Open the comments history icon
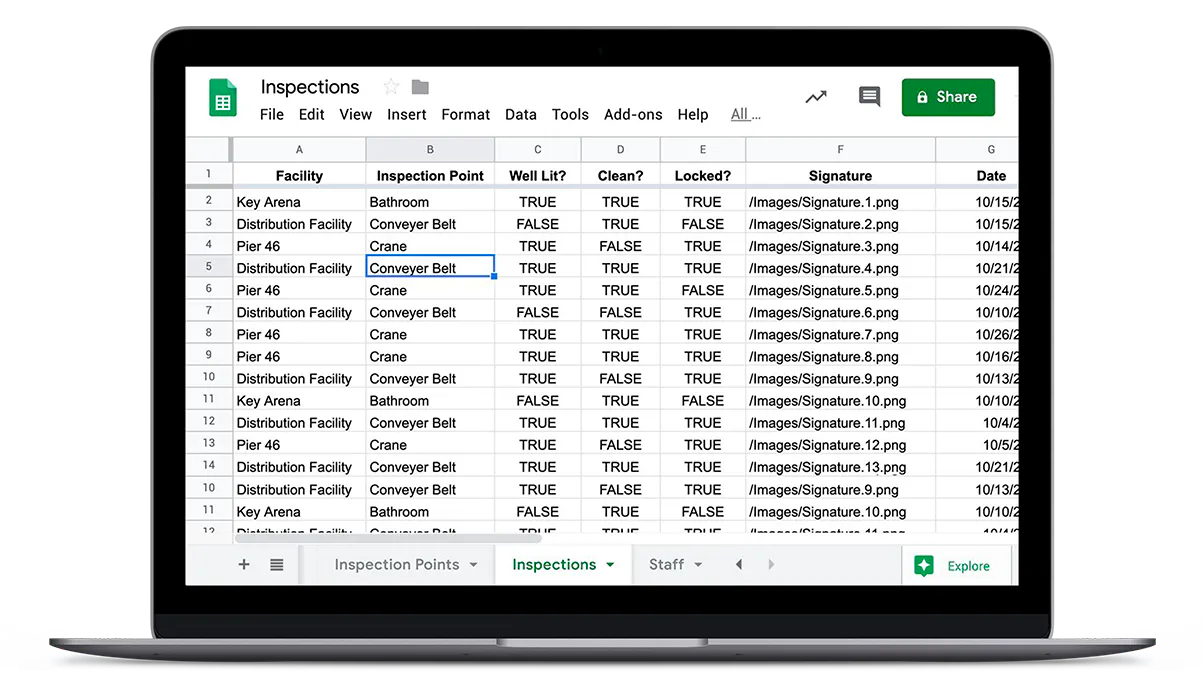The width and height of the screenshot is (1203, 698). pos(870,97)
